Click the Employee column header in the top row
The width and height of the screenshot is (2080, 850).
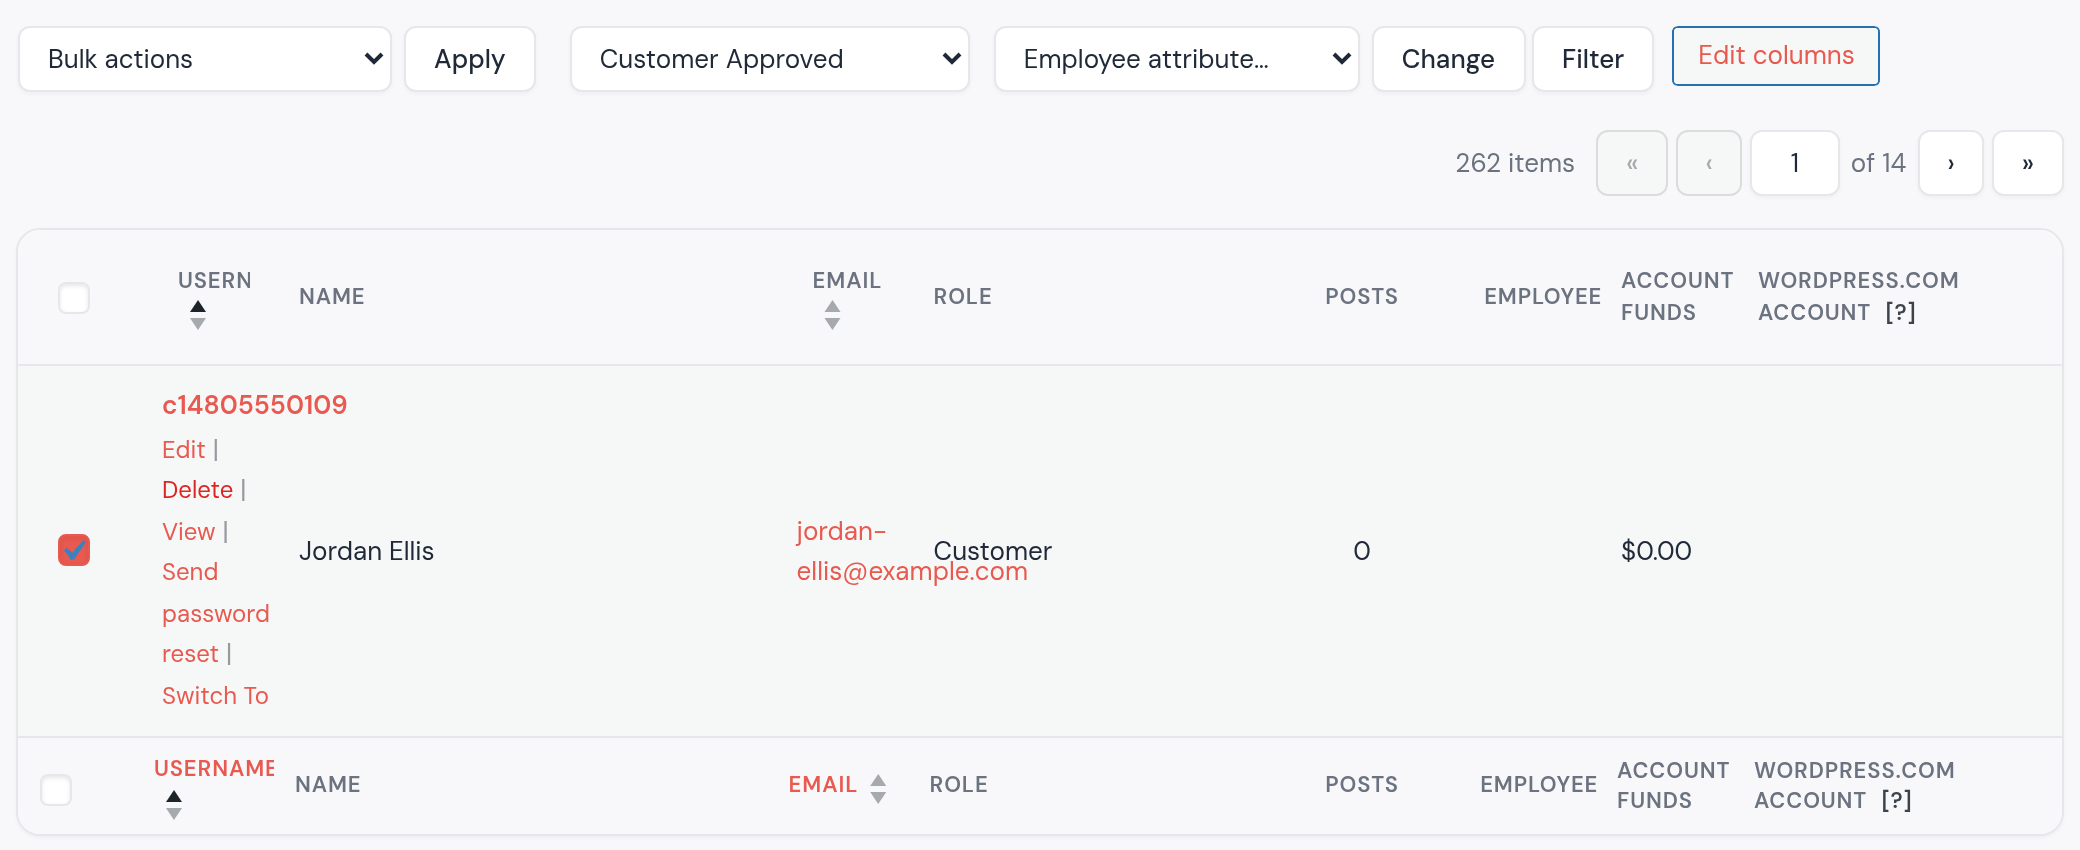[1543, 297]
